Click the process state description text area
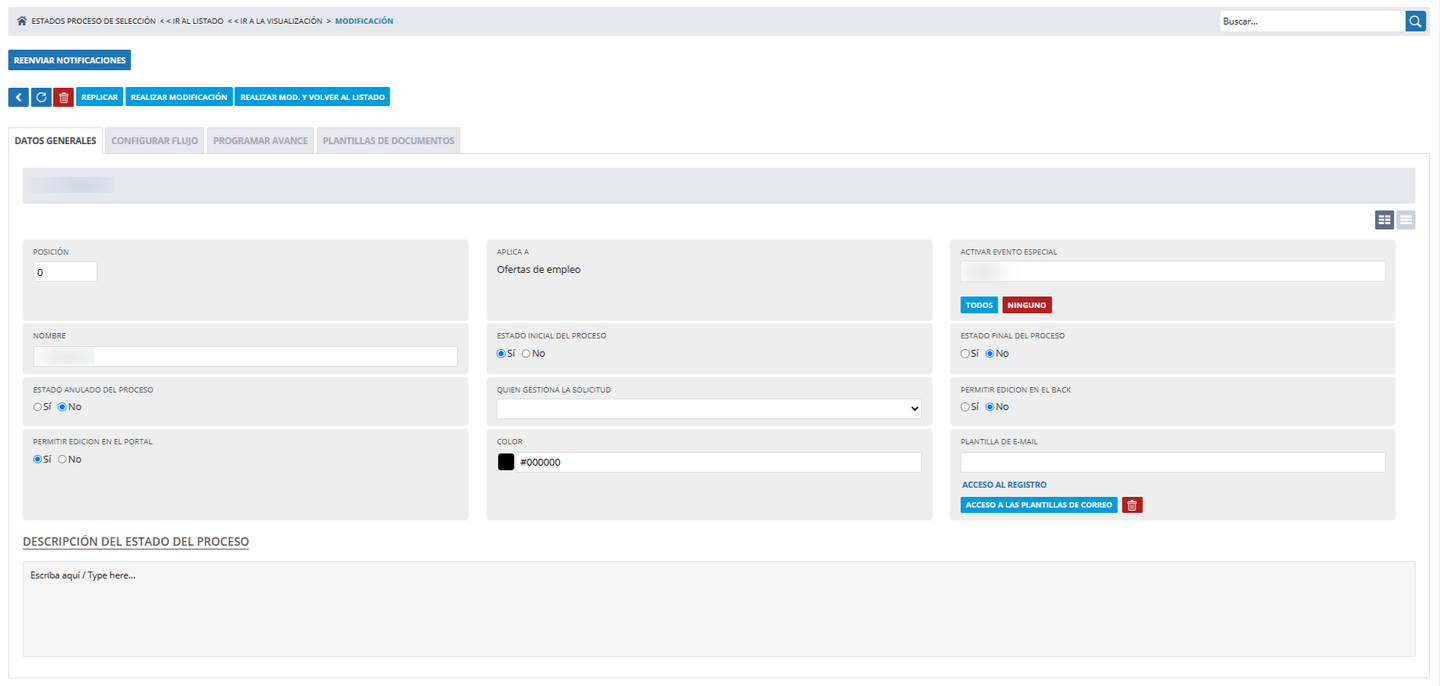The height and width of the screenshot is (686, 1440). pyautogui.click(x=719, y=609)
